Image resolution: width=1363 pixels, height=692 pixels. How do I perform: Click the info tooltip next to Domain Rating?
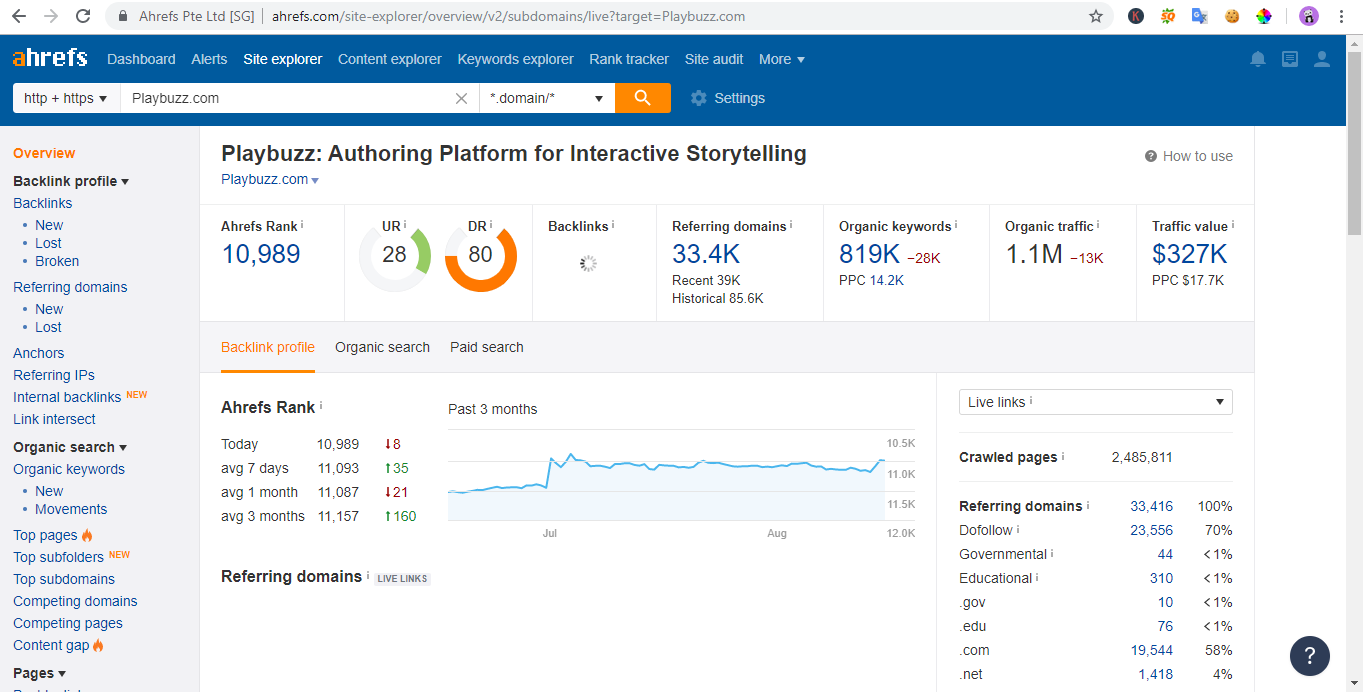(x=492, y=221)
